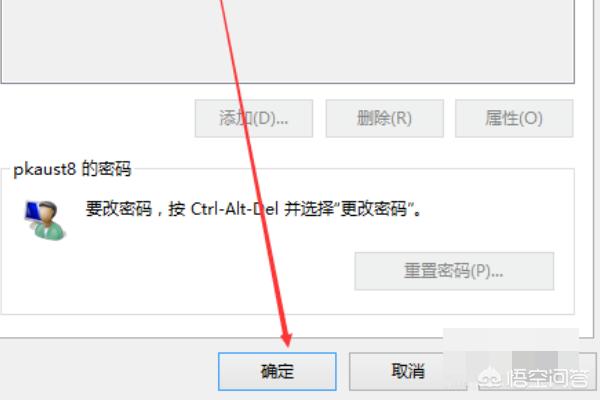Cancel the dialog with 取消

[x=408, y=371]
